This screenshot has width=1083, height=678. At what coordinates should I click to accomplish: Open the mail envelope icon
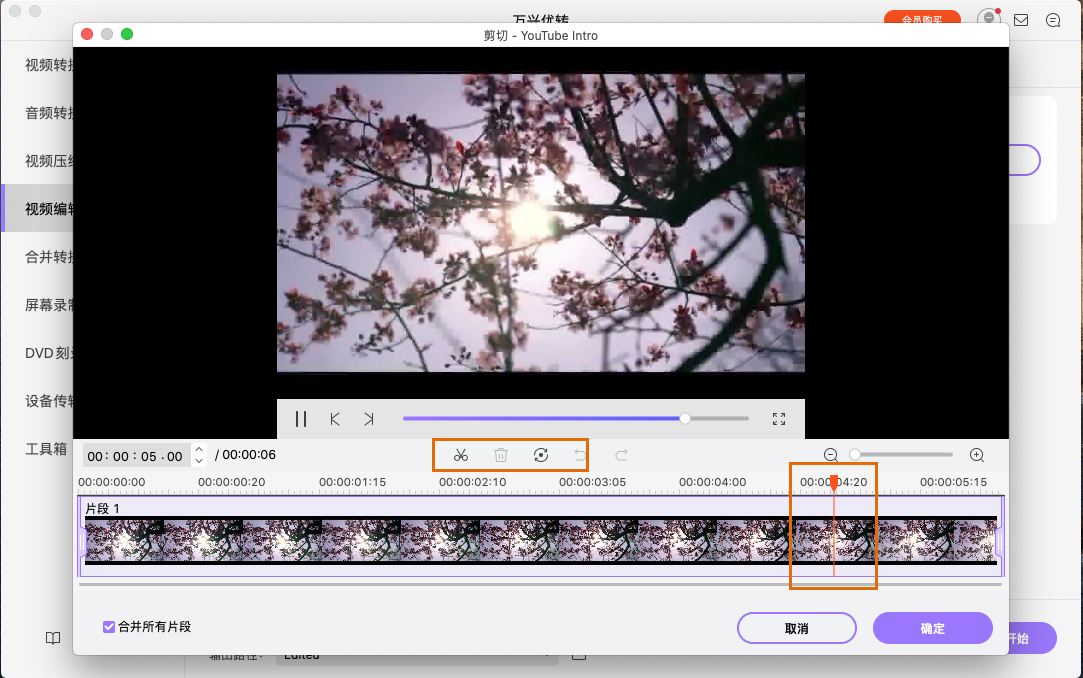click(x=1021, y=19)
